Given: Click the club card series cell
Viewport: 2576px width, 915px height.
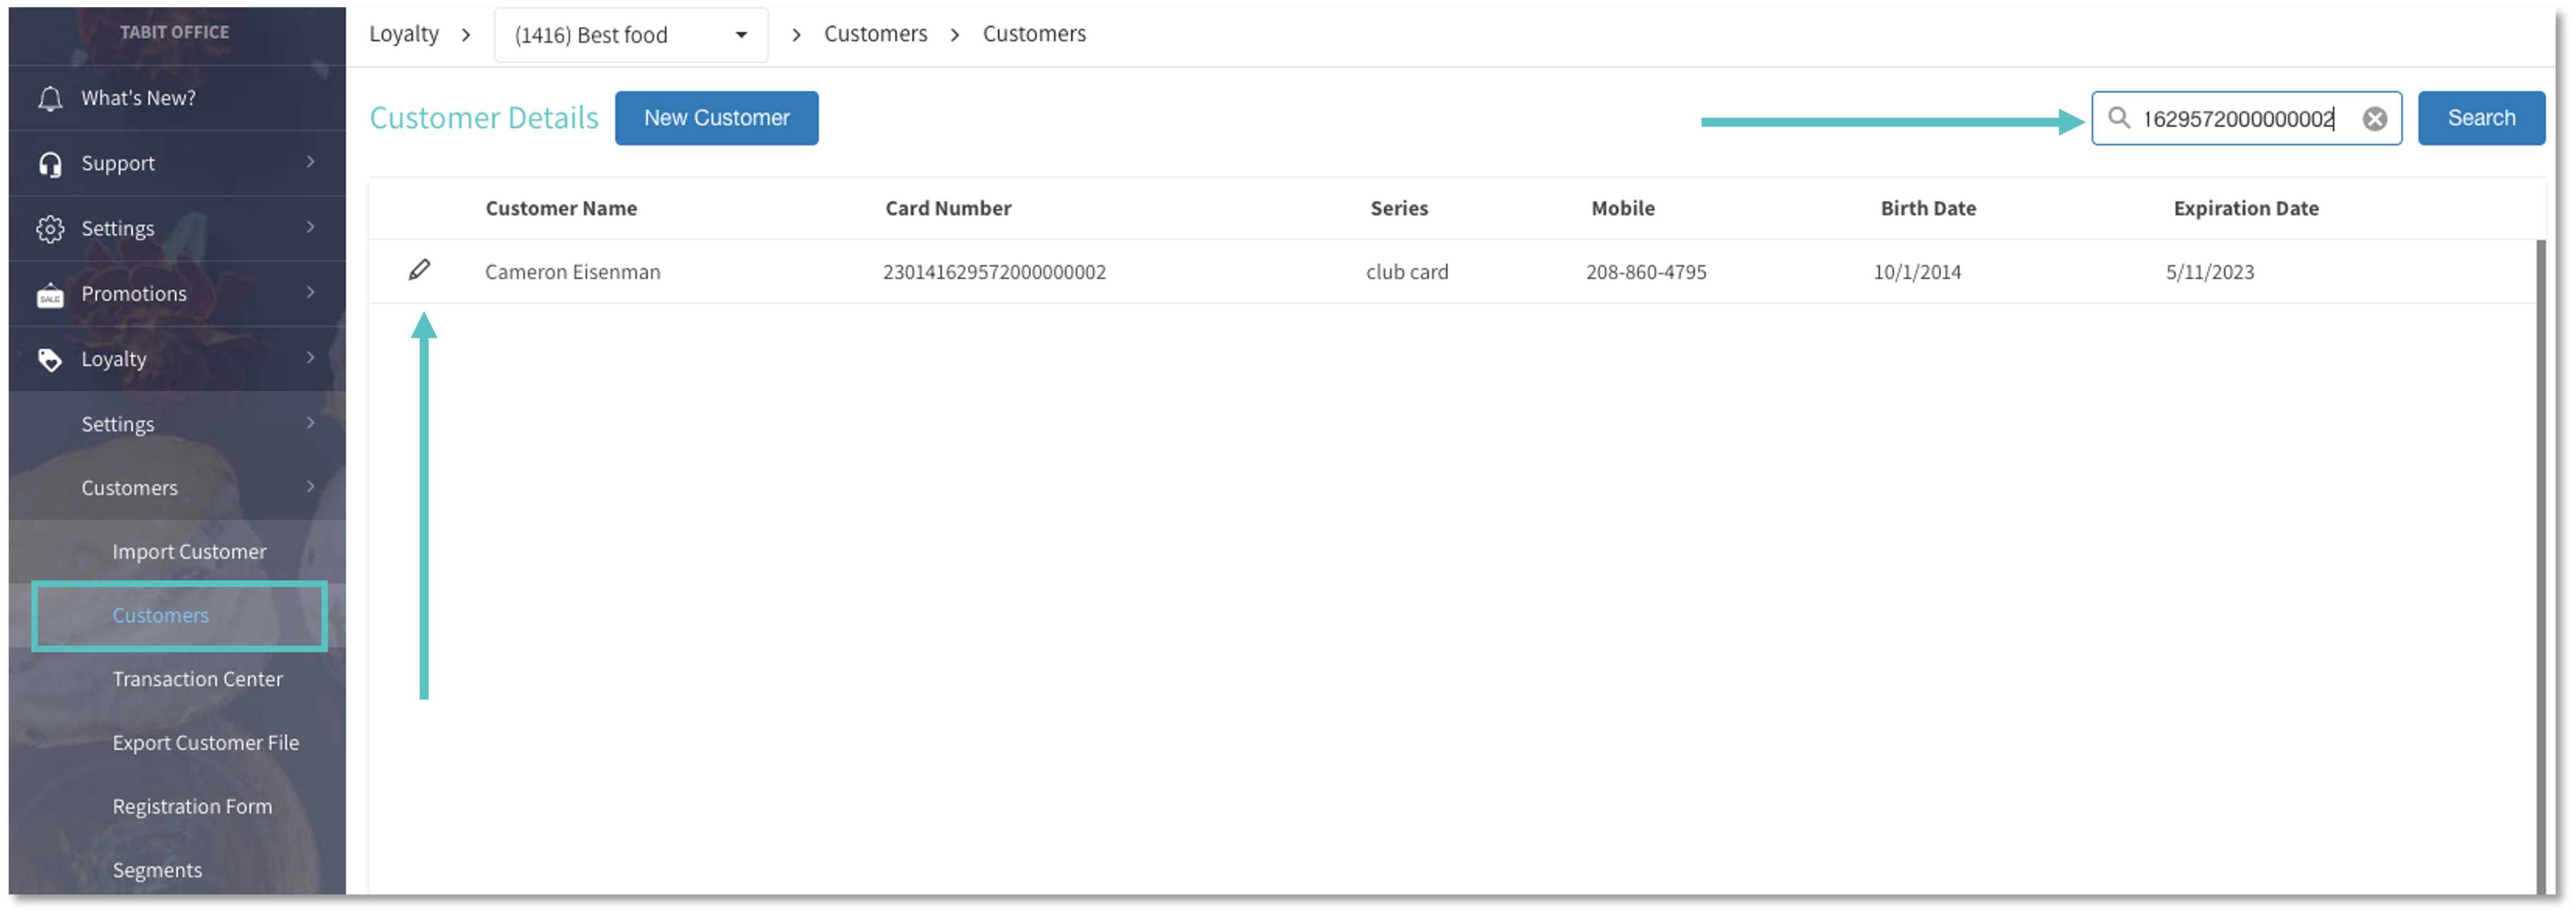Looking at the screenshot, I should tap(1407, 272).
